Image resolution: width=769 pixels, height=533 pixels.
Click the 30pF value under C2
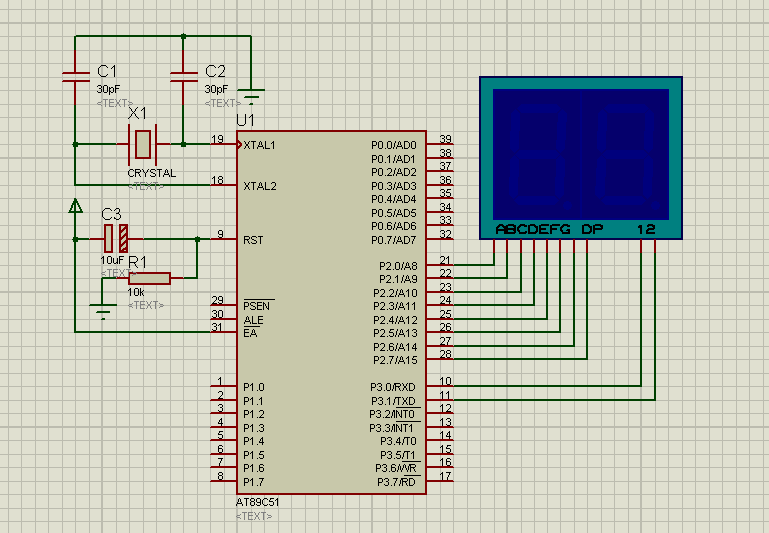(216, 89)
